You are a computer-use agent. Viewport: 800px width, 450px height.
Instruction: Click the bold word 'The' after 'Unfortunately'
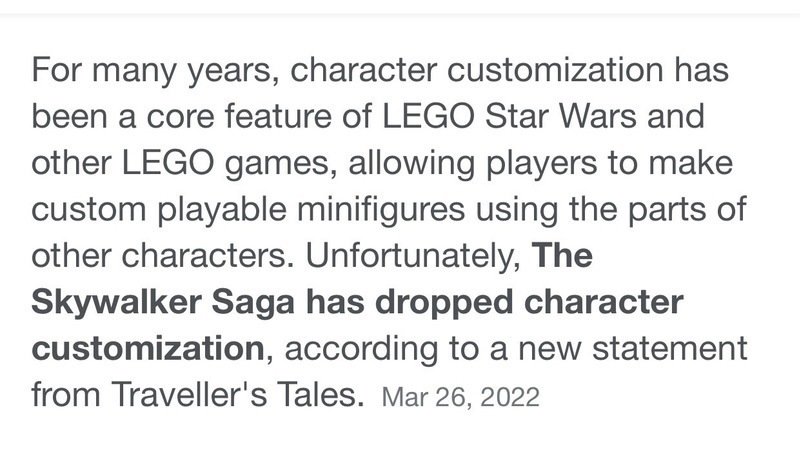564,257
